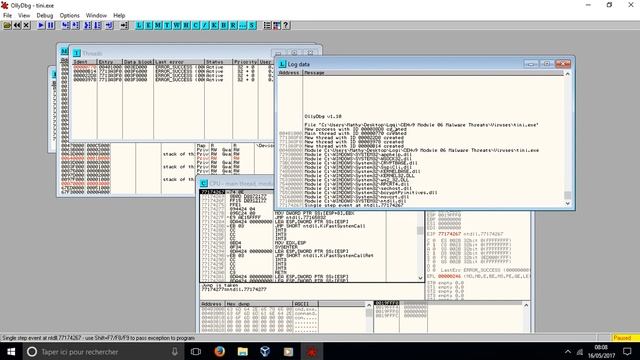
Task: Click the dump pane scroll up arrow
Action: point(369,305)
